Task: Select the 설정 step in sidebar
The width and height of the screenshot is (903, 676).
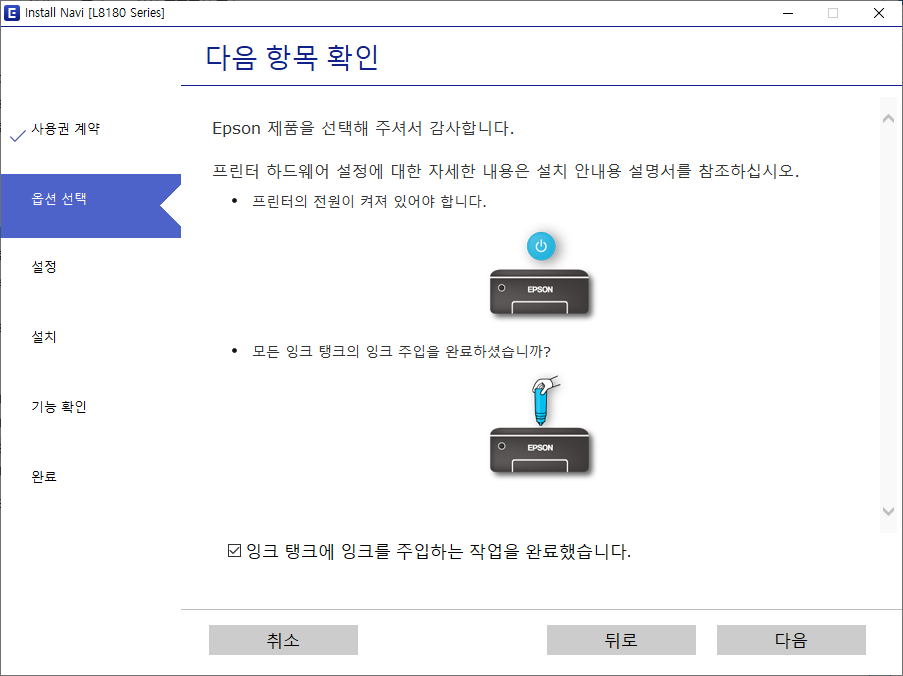Action: pyautogui.click(x=44, y=267)
